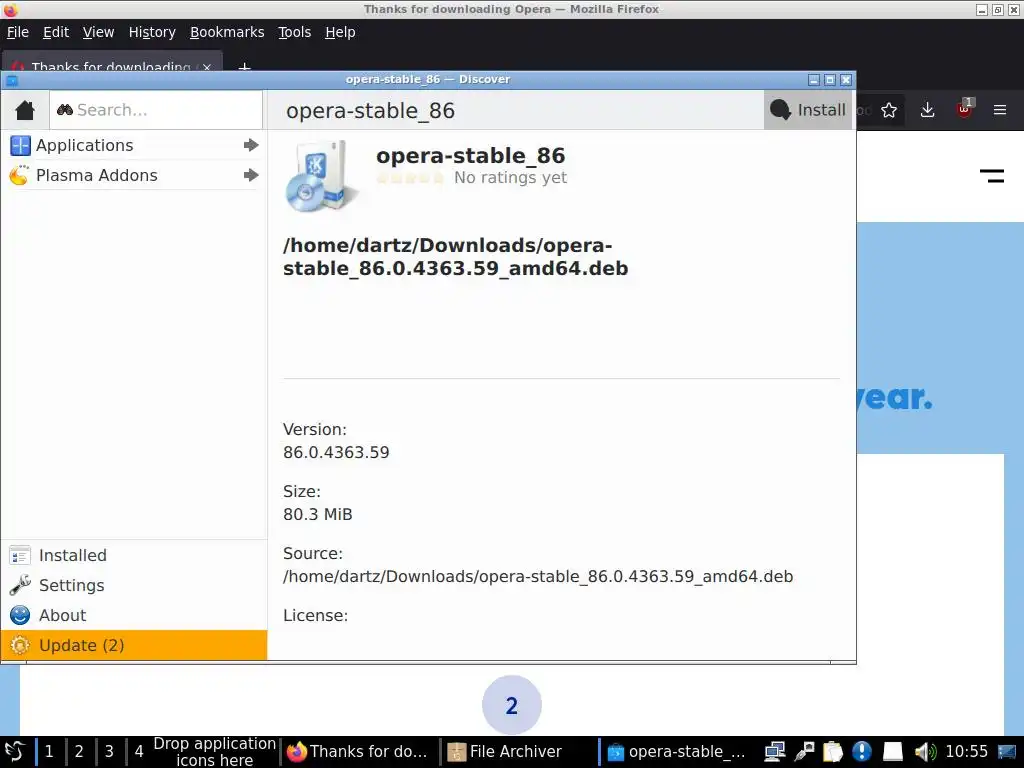Image resolution: width=1024 pixels, height=768 pixels.
Task: Close the 'Thanks for downloading' tab
Action: [x=207, y=67]
